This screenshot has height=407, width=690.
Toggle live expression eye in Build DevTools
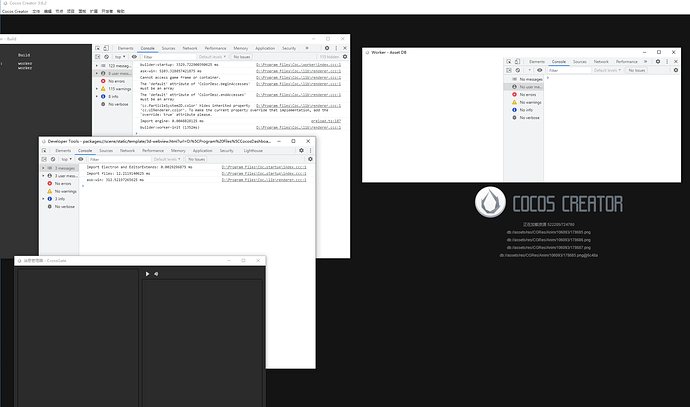(134, 57)
